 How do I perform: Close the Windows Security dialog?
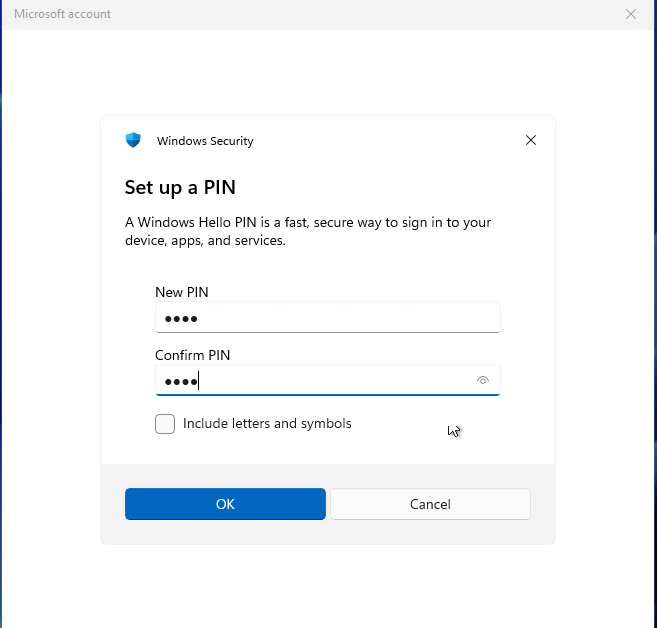[x=531, y=140]
